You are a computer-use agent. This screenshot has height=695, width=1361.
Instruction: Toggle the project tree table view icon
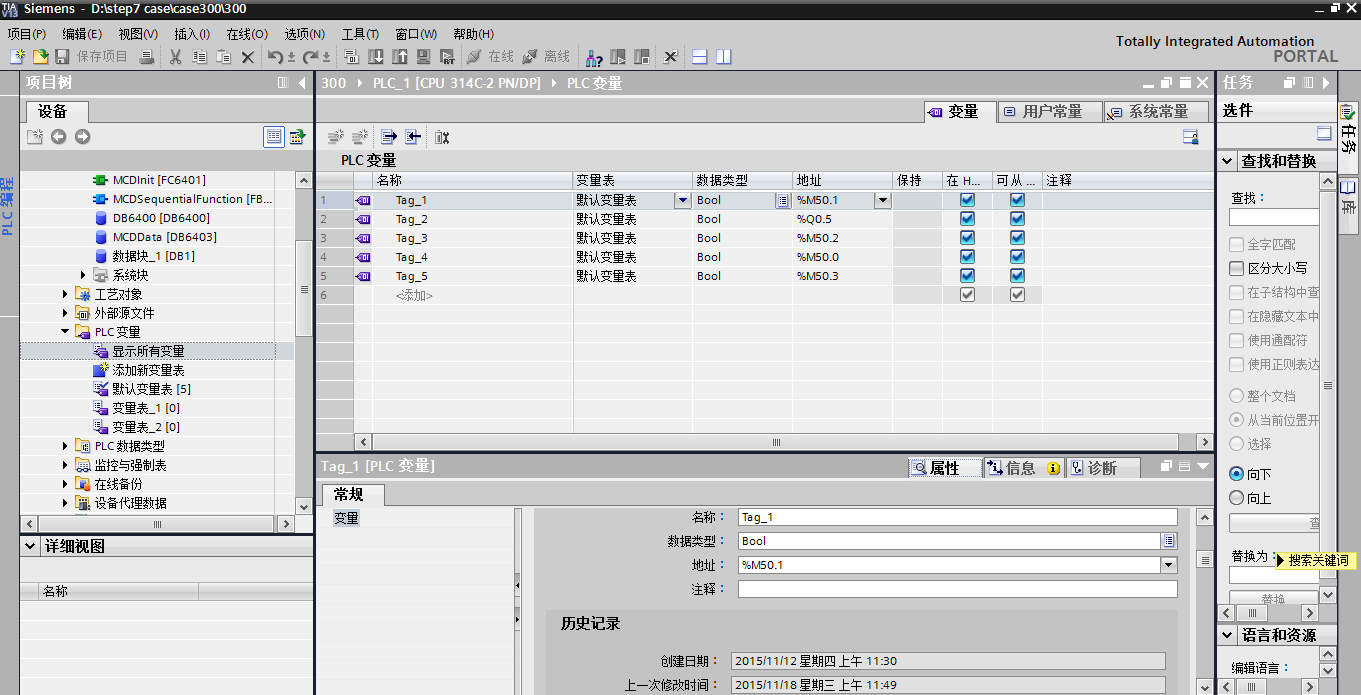click(274, 137)
